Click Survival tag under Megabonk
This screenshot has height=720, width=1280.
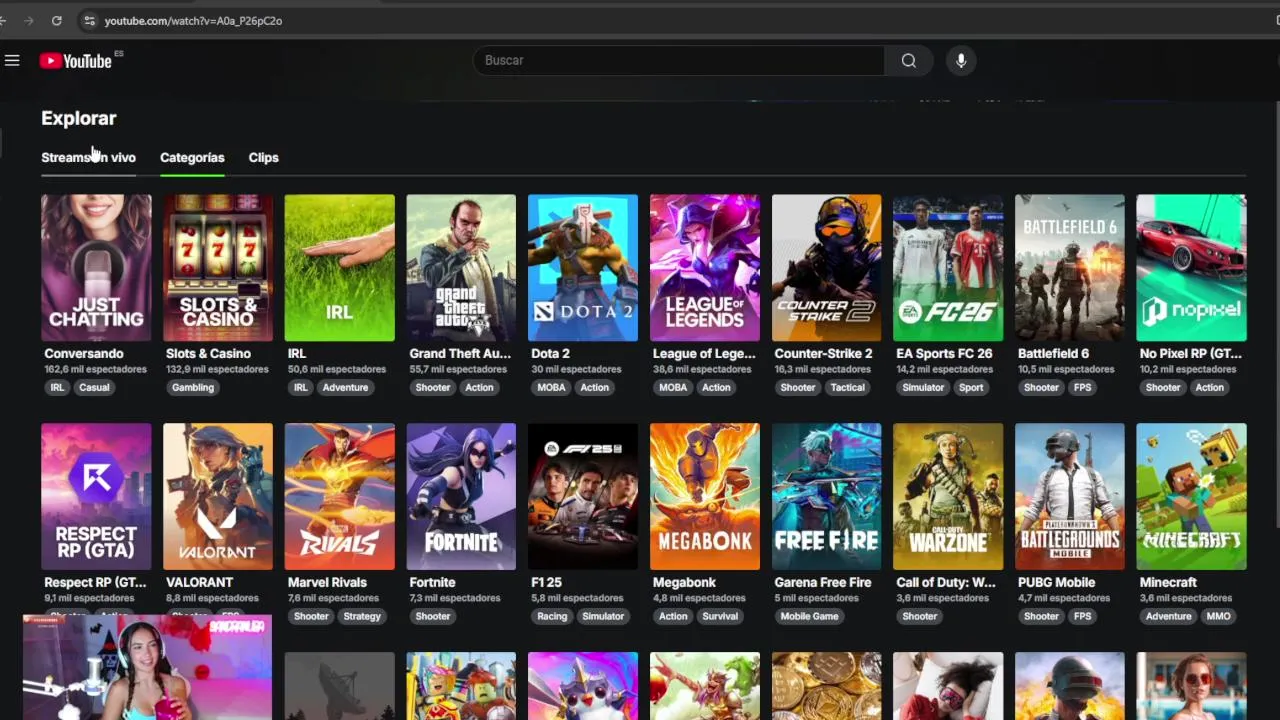tap(720, 617)
